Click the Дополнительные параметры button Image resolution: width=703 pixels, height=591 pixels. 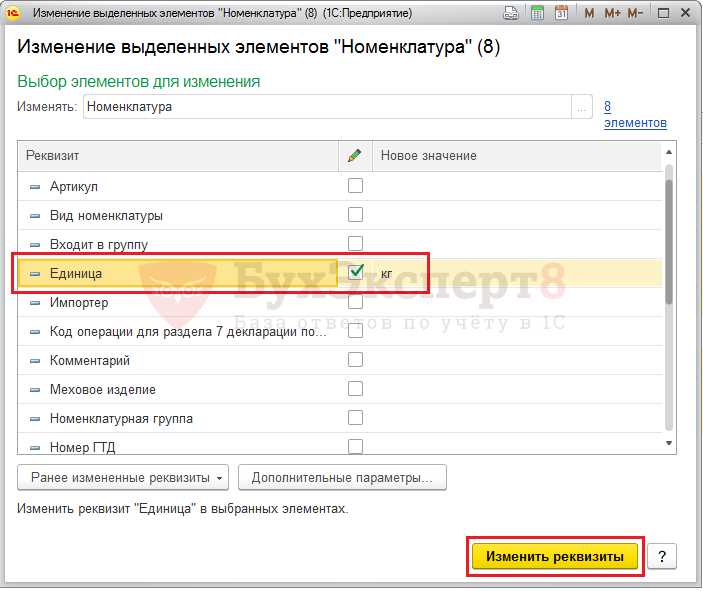[x=342, y=478]
